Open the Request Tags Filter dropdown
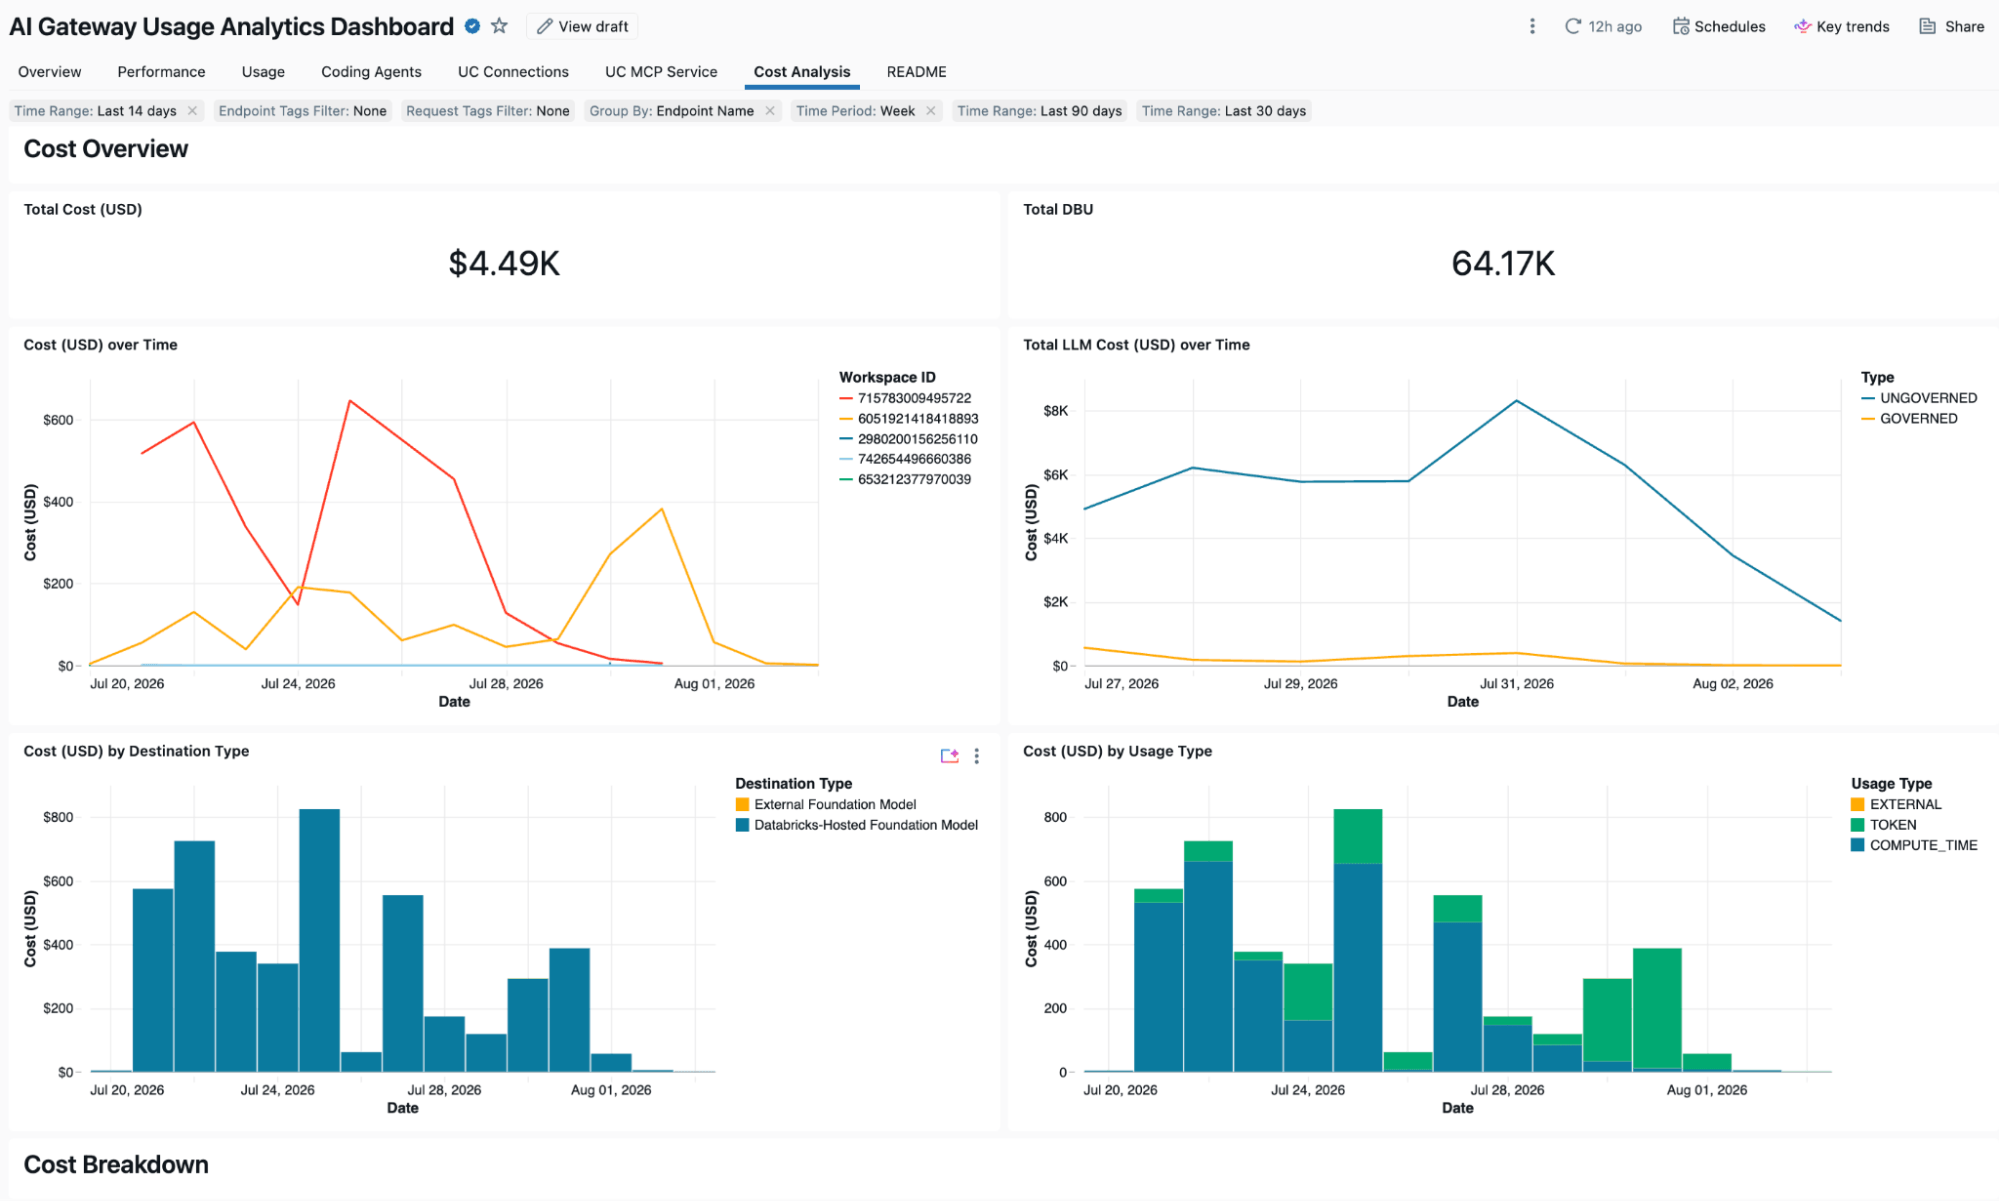The width and height of the screenshot is (1999, 1201). click(487, 111)
